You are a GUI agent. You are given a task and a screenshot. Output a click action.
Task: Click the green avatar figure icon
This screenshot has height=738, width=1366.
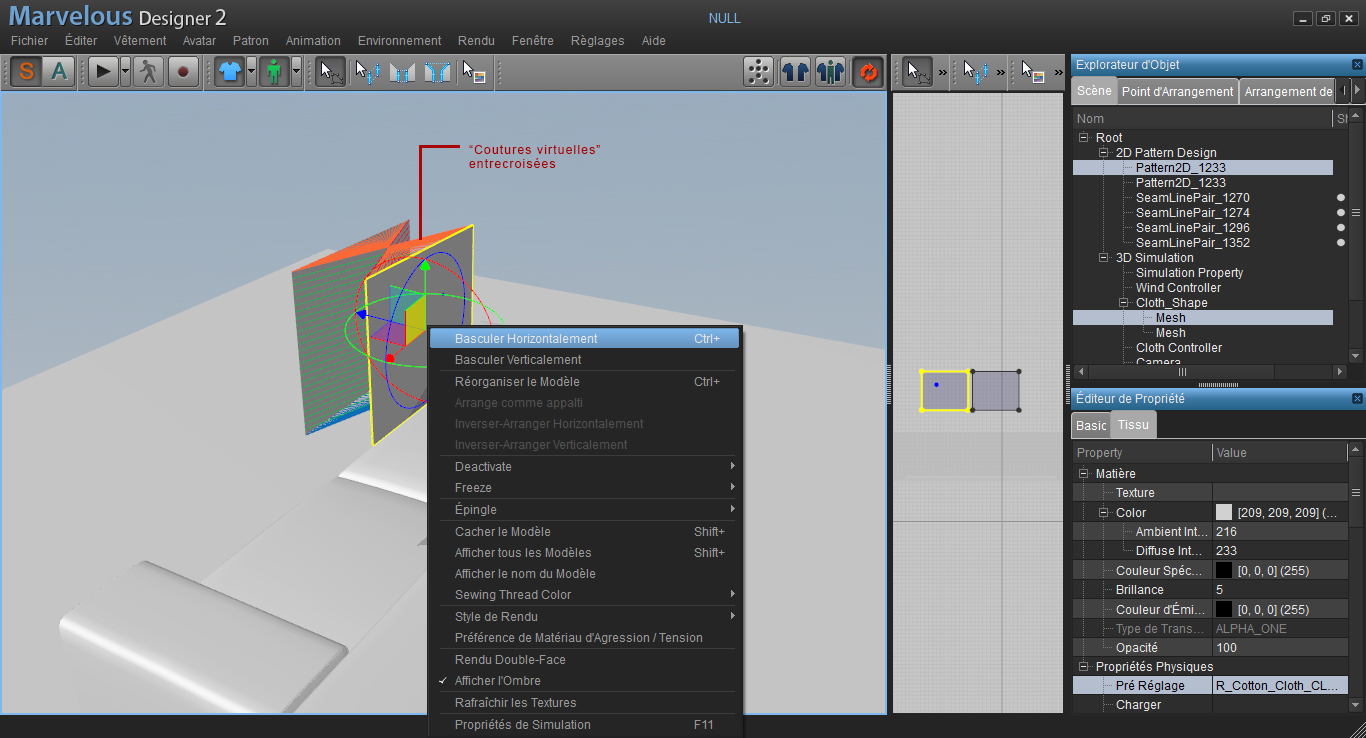tap(275, 72)
